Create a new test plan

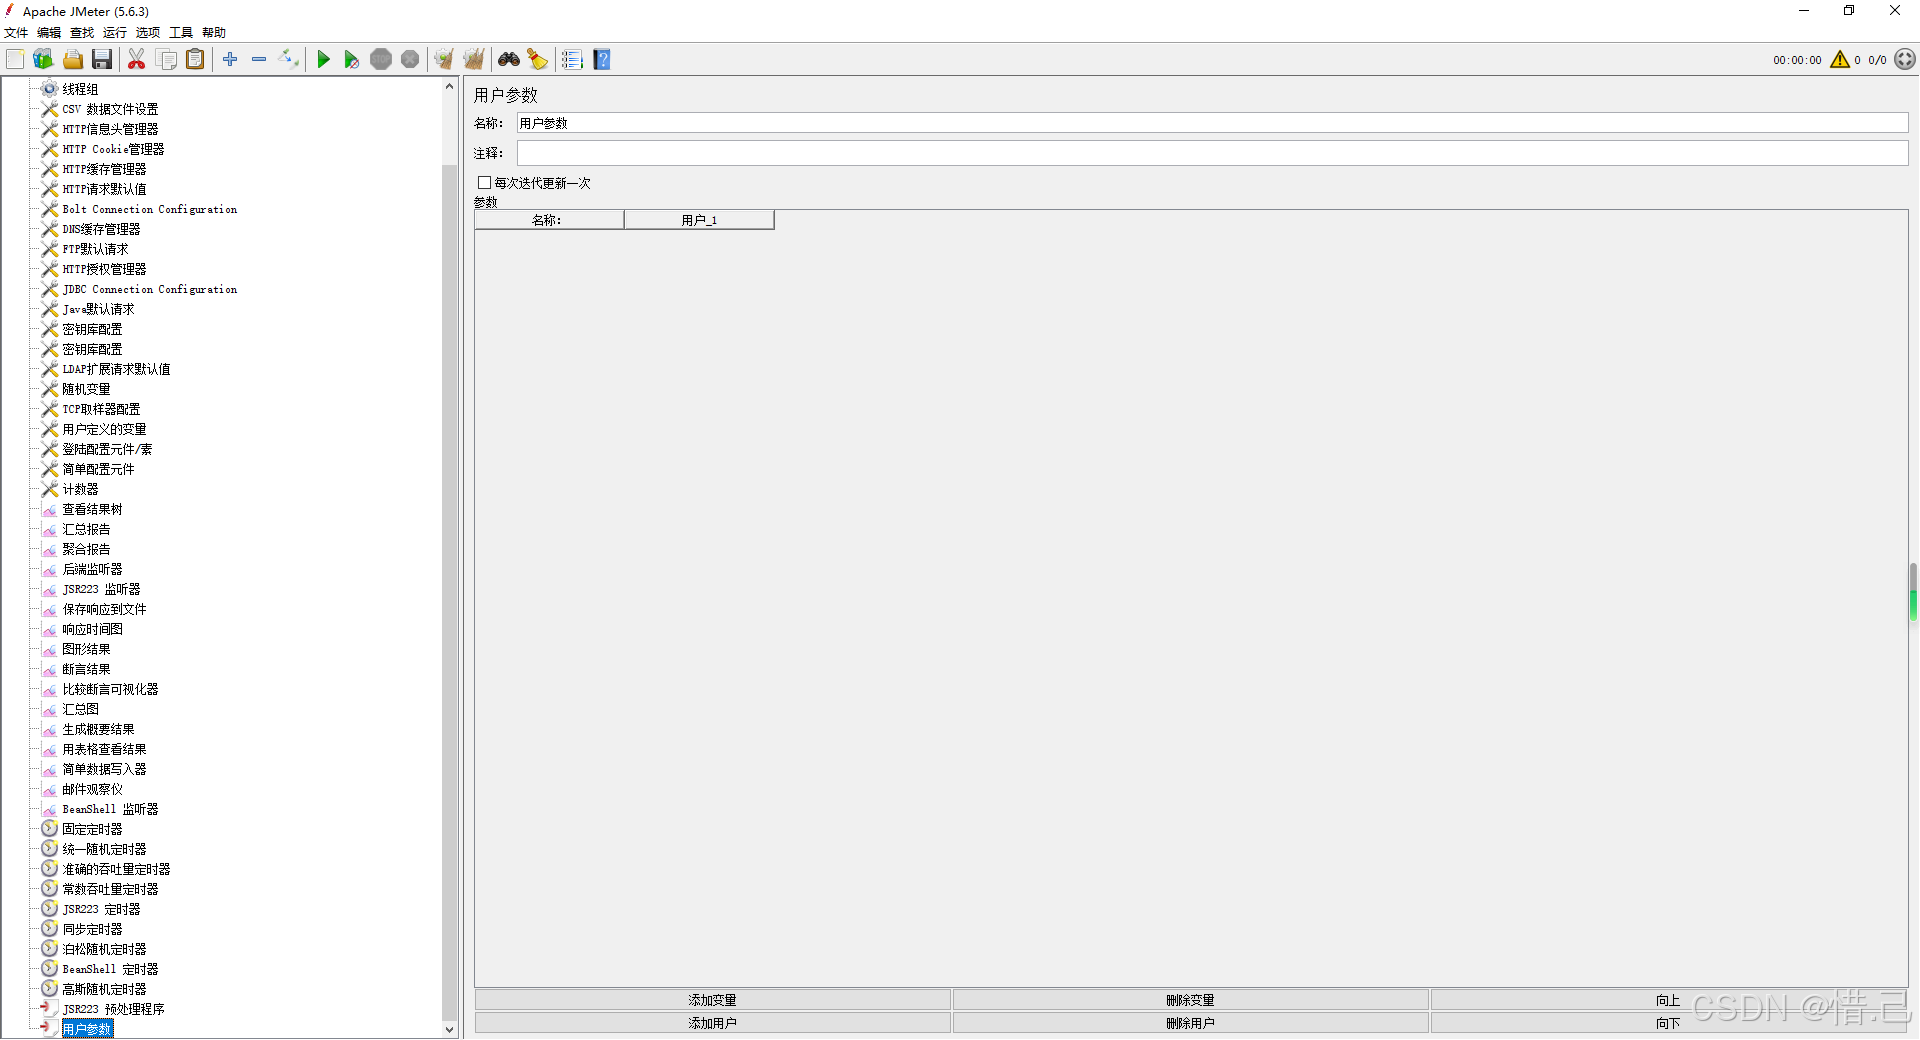click(15, 60)
